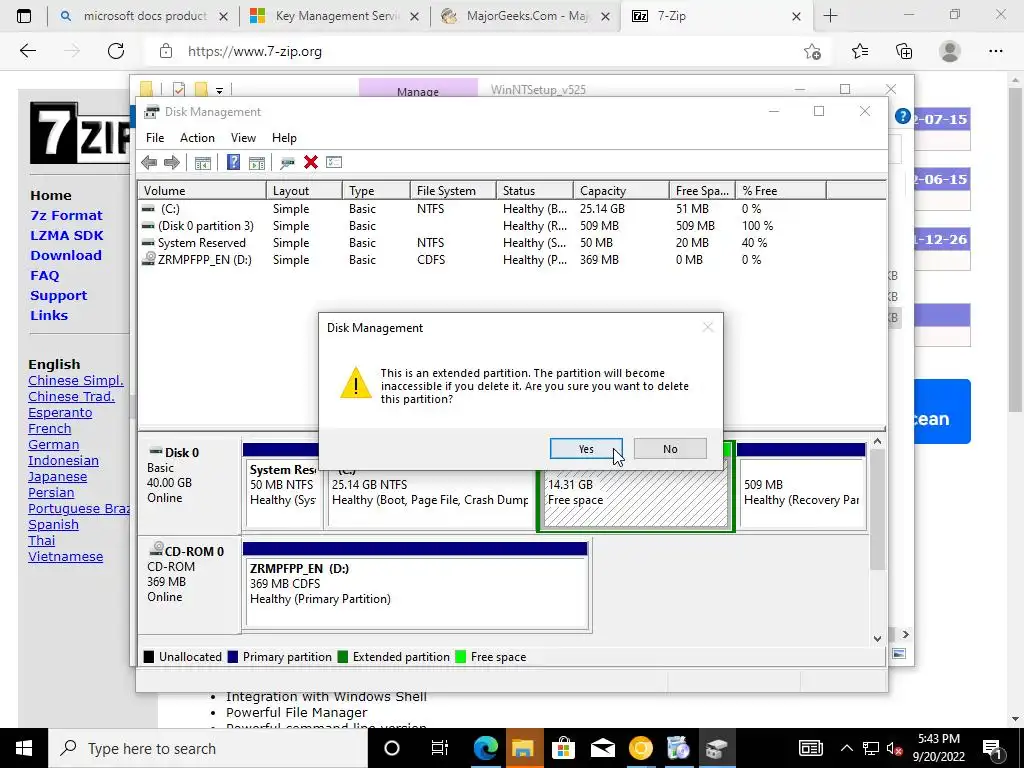Viewport: 1024px width, 768px height.
Task: Click the graphical view scroll-up arrow
Action: (877, 442)
